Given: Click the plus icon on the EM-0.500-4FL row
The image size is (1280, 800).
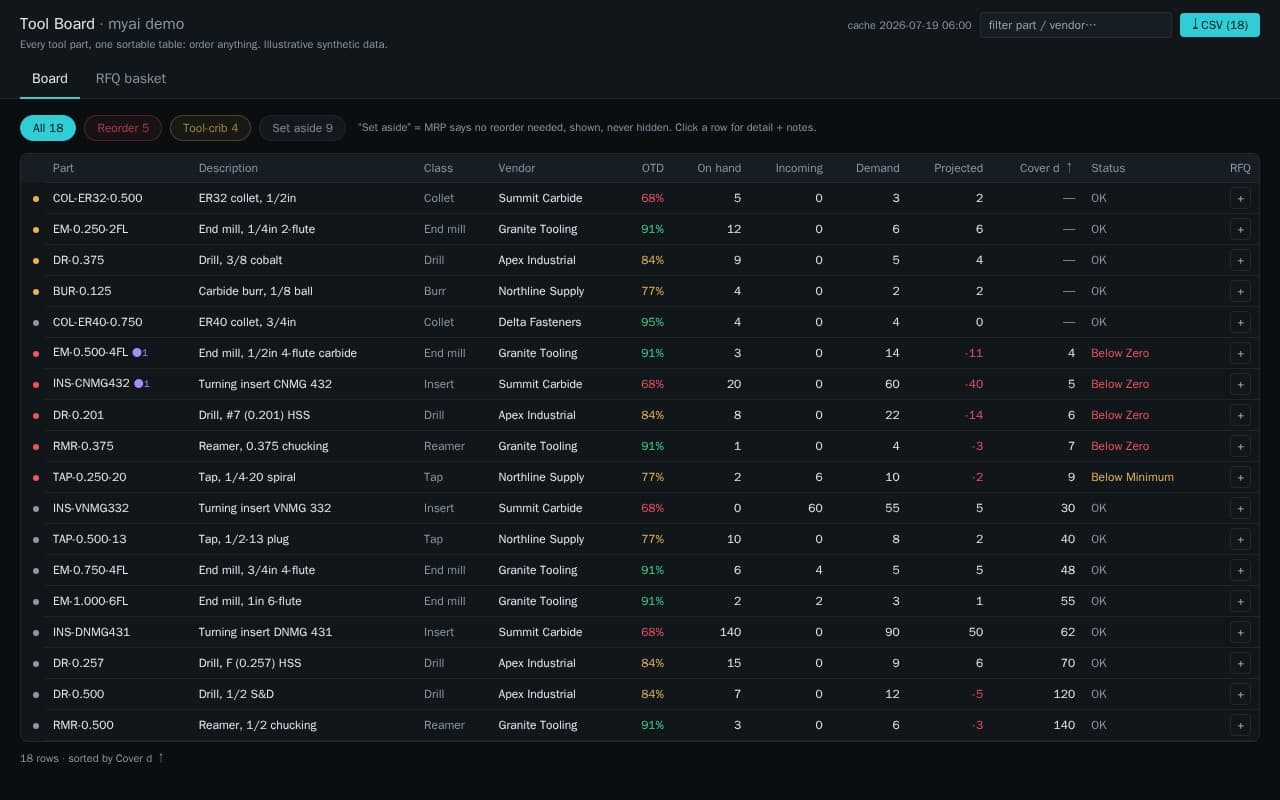Looking at the screenshot, I should point(1240,353).
